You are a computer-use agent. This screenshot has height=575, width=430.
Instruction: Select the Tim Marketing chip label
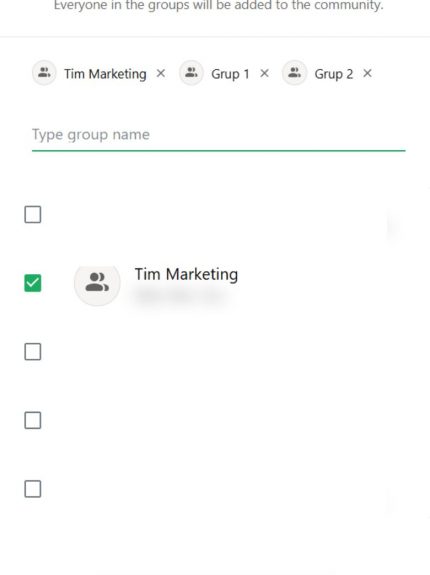click(106, 74)
